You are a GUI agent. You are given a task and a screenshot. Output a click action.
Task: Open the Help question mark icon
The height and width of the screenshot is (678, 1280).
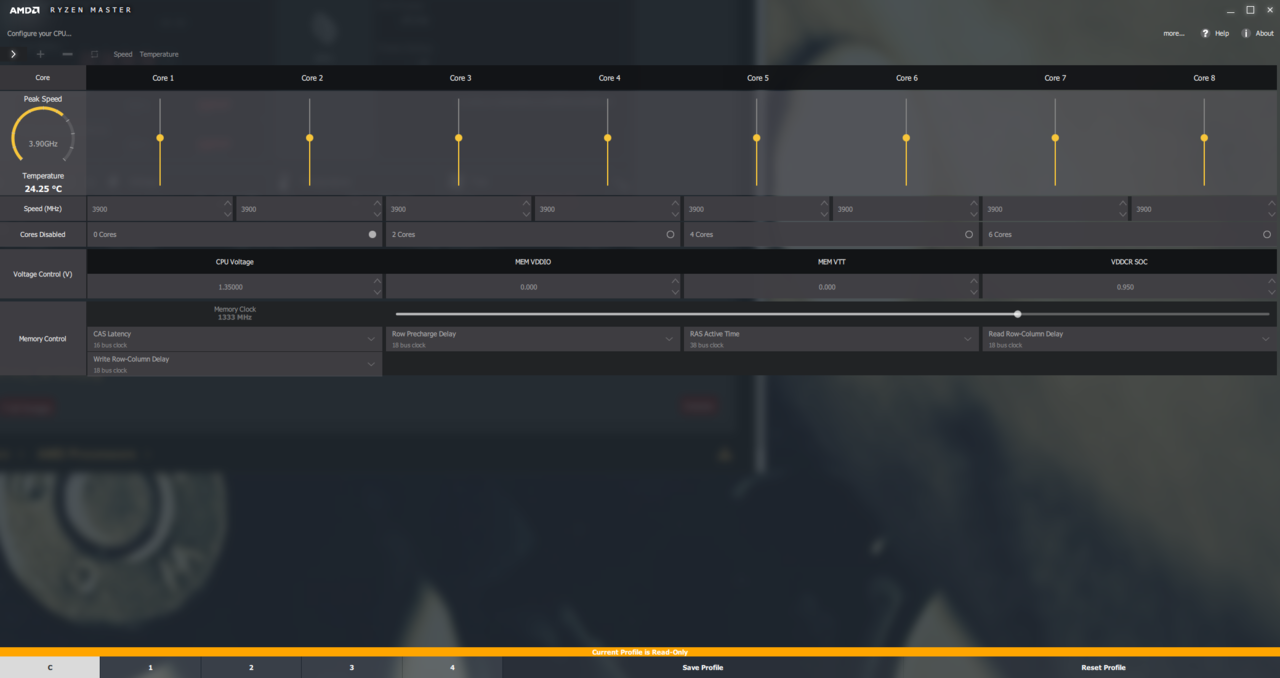click(1205, 33)
